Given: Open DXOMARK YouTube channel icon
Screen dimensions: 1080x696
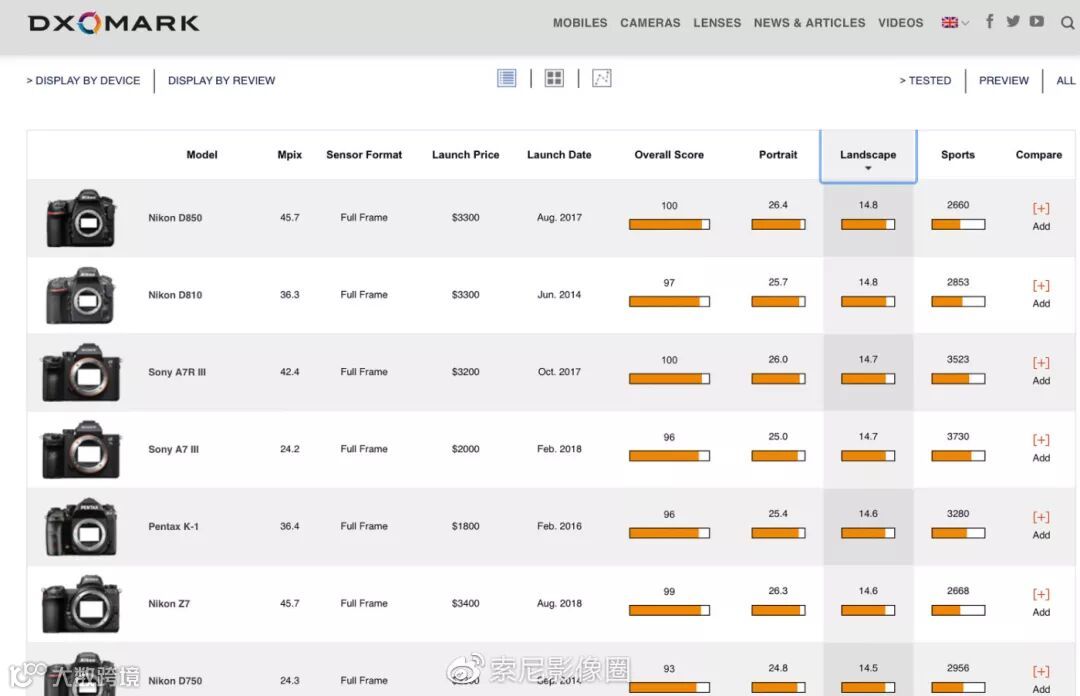Looking at the screenshot, I should coord(1037,21).
